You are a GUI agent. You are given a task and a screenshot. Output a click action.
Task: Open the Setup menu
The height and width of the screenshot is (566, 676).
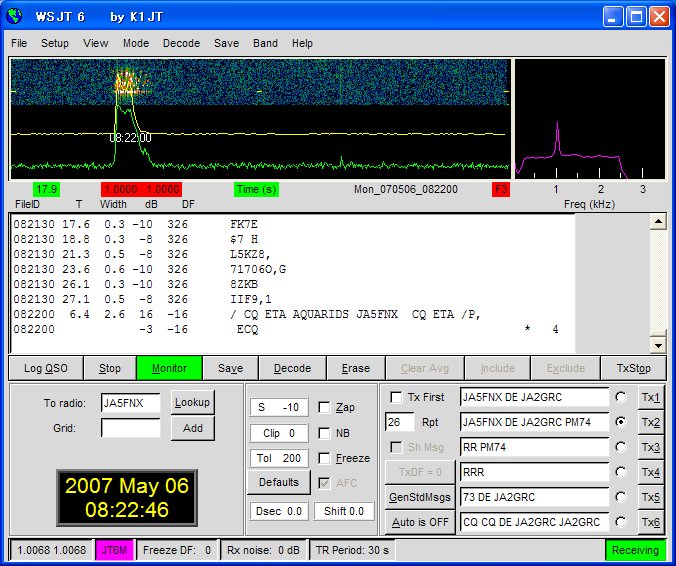55,43
